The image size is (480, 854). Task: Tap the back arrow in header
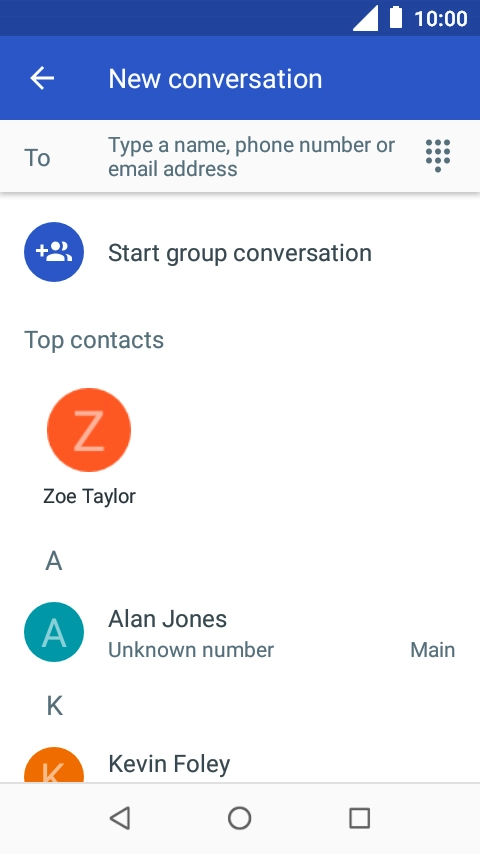click(x=42, y=78)
